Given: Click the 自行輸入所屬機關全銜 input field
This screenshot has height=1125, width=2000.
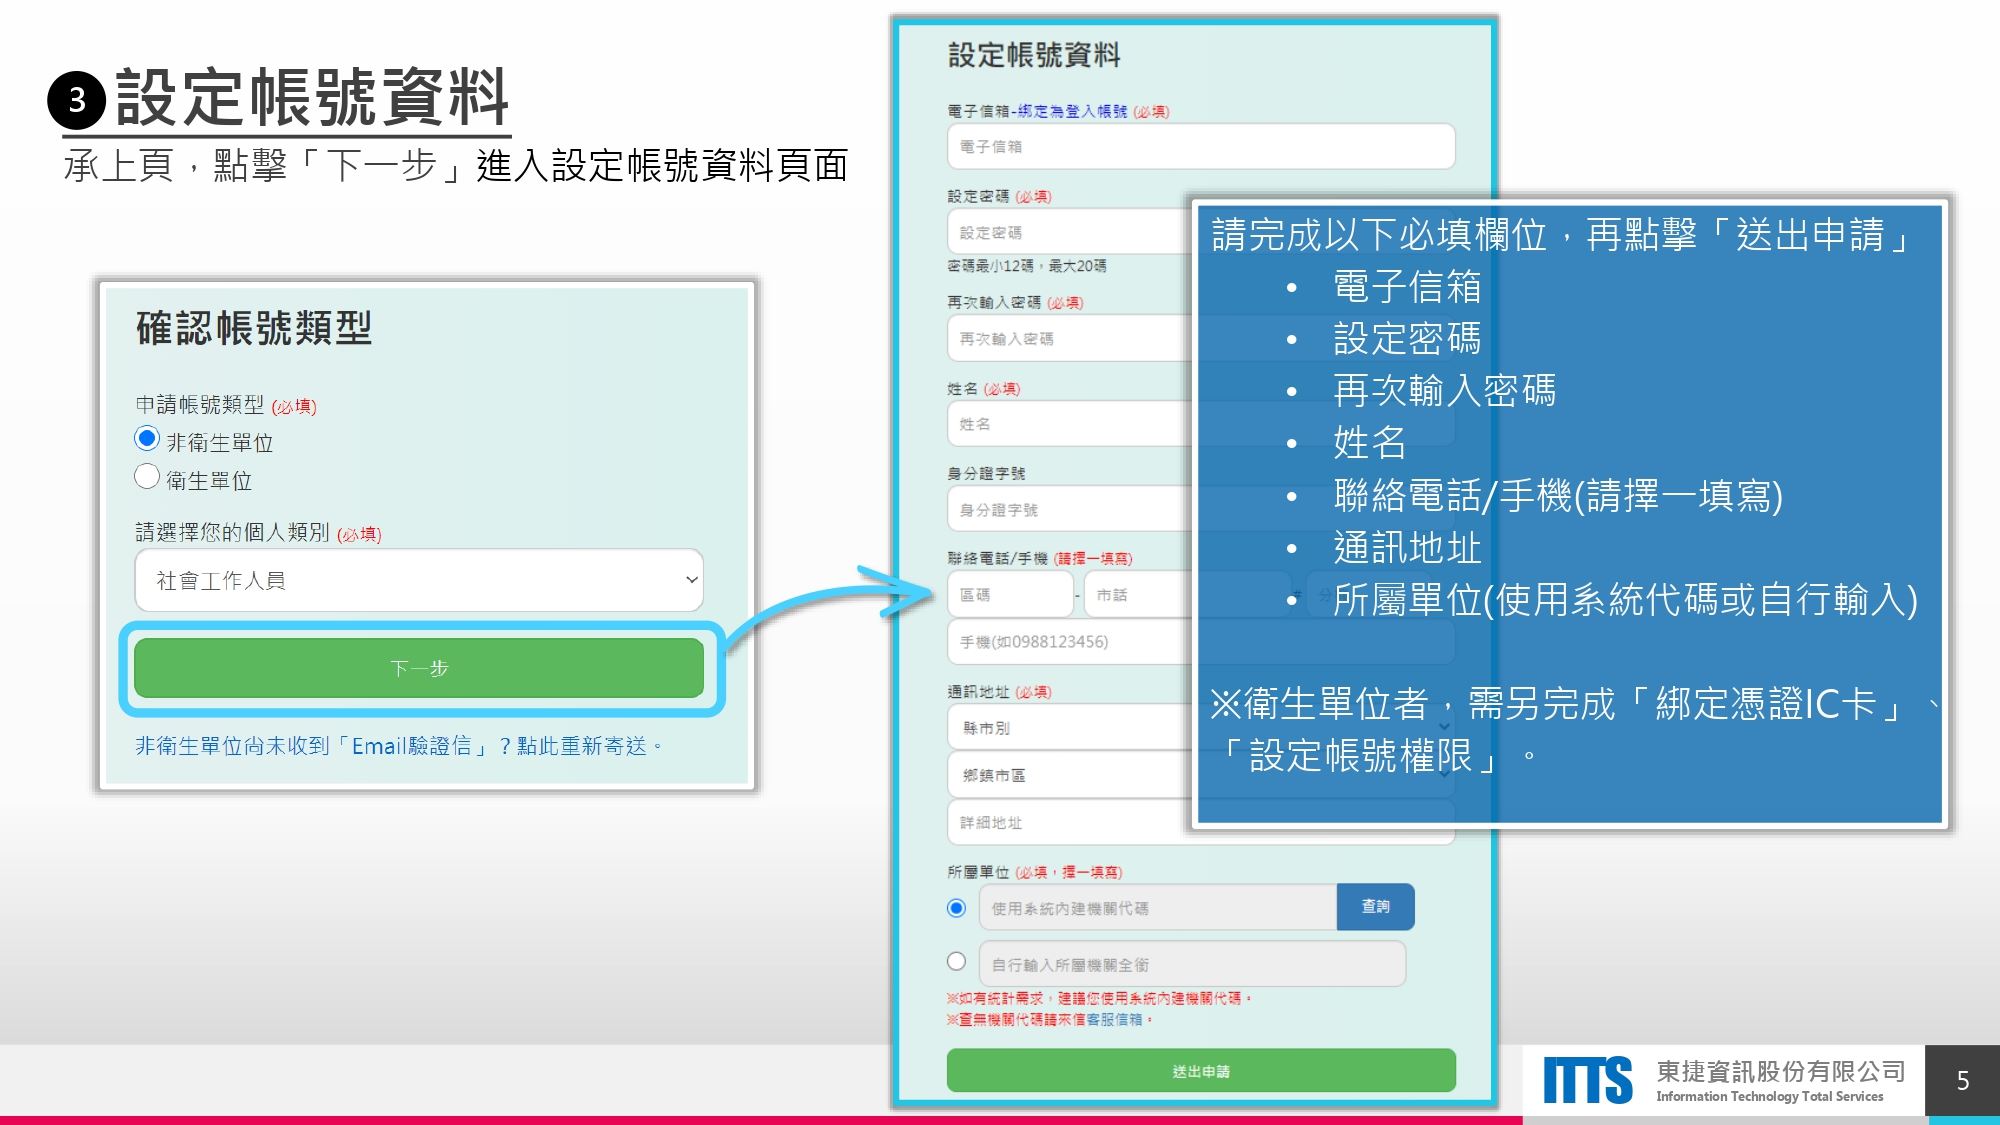Looking at the screenshot, I should 1192,964.
